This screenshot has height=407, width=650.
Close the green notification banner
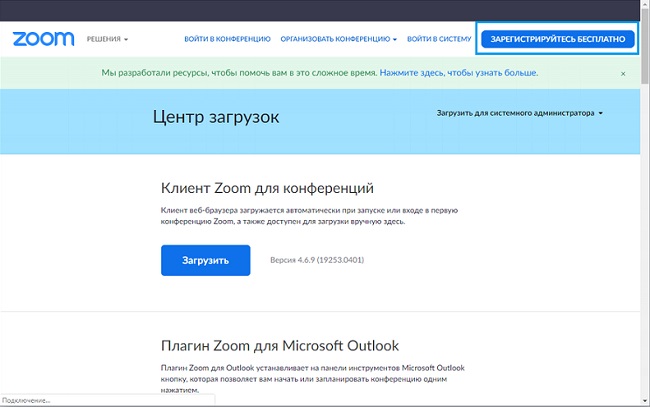(x=623, y=74)
